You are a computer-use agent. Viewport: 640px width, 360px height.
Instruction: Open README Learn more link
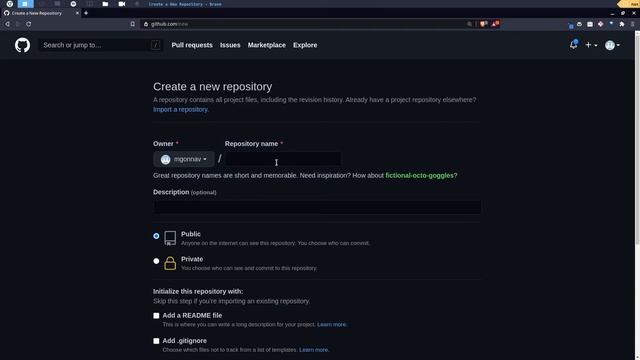click(x=331, y=324)
